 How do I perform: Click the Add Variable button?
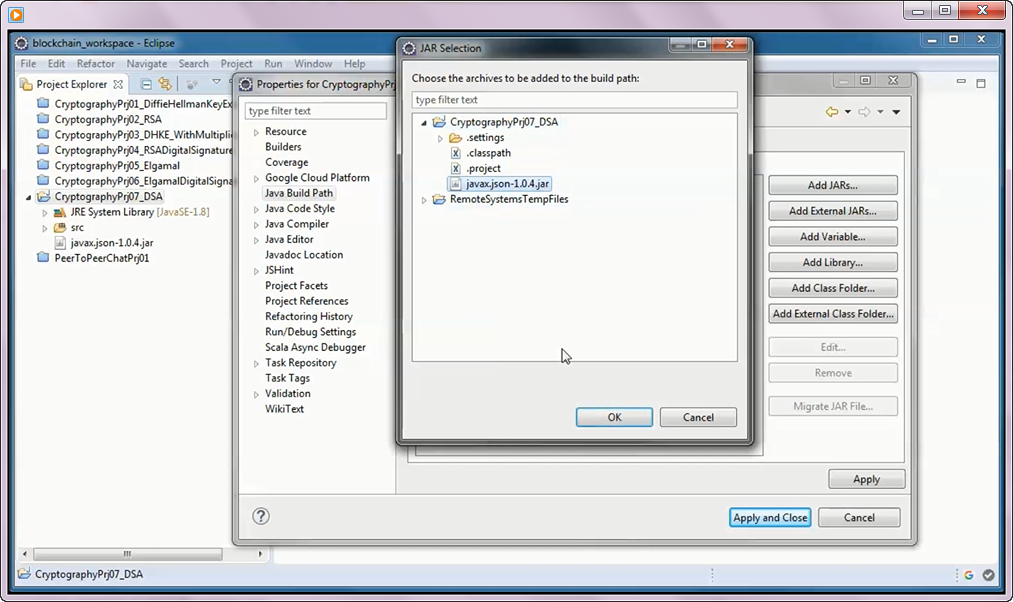[833, 236]
